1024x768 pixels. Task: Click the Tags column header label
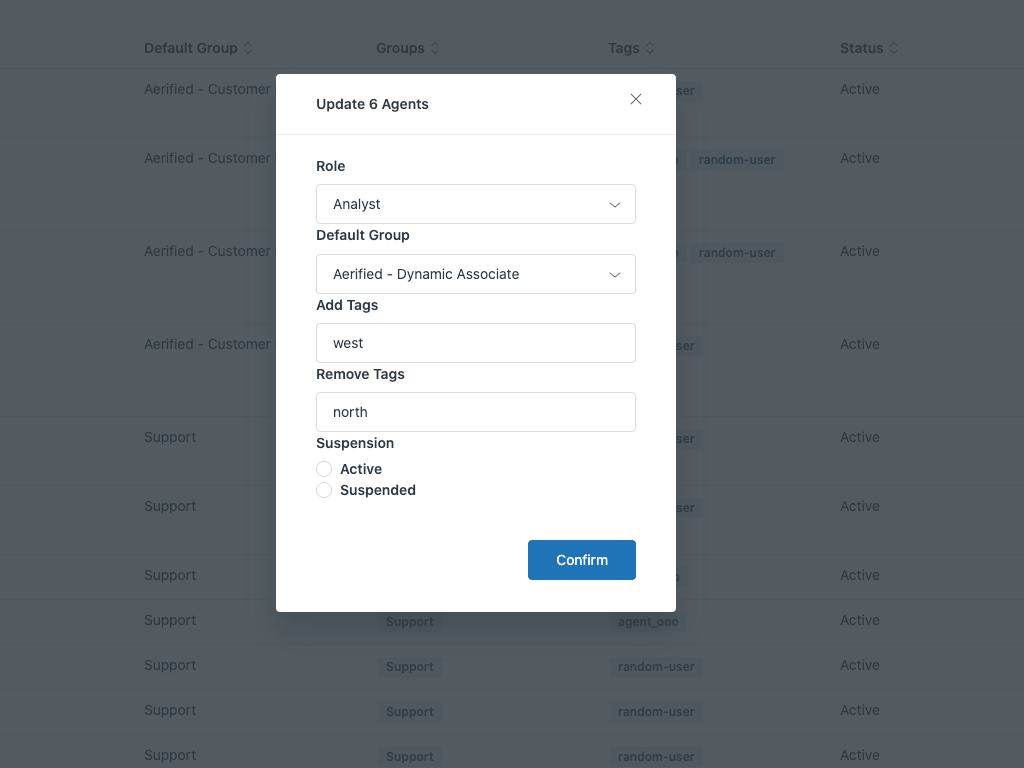click(x=623, y=48)
